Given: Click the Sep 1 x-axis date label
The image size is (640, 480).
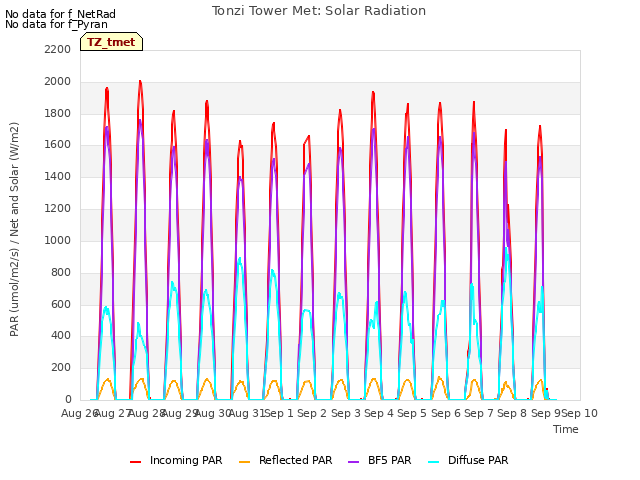Looking at the screenshot, I should [279, 413].
